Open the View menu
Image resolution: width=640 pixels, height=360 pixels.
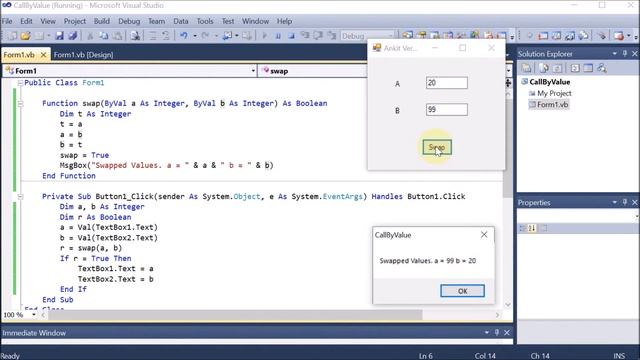tap(48, 21)
